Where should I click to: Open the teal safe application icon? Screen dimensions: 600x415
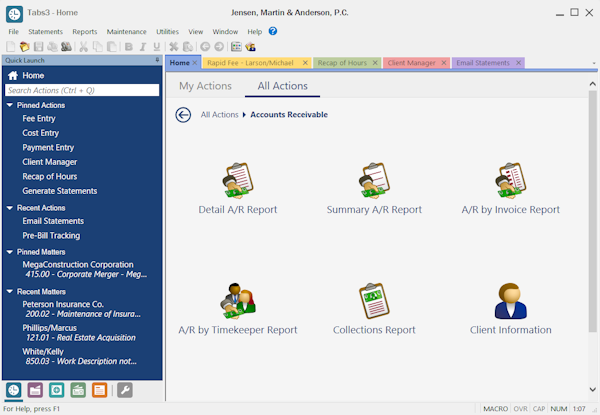coord(57,390)
